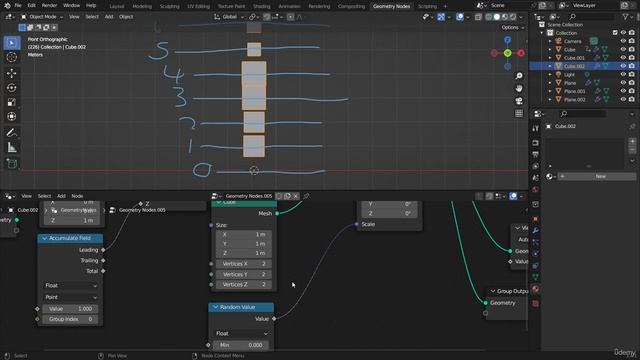Screen dimensions: 640x360
Task: Toggle visibility eye for Light
Action: [623, 74]
